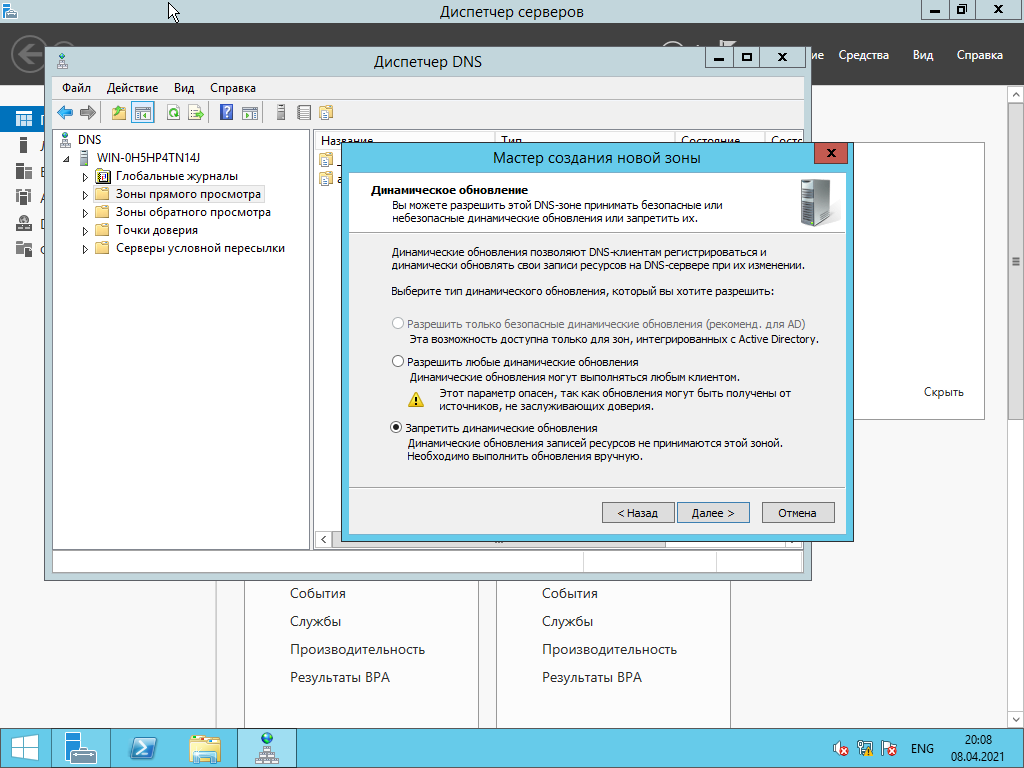Screen dimensions: 1024x768
Task: Expand Зоны прямого просмотра tree node
Action: [85, 195]
